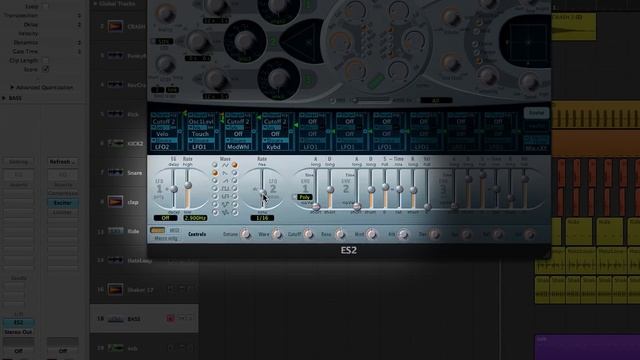The width and height of the screenshot is (640, 360).
Task: Click the Refresh button on channel strip
Action: (62, 162)
